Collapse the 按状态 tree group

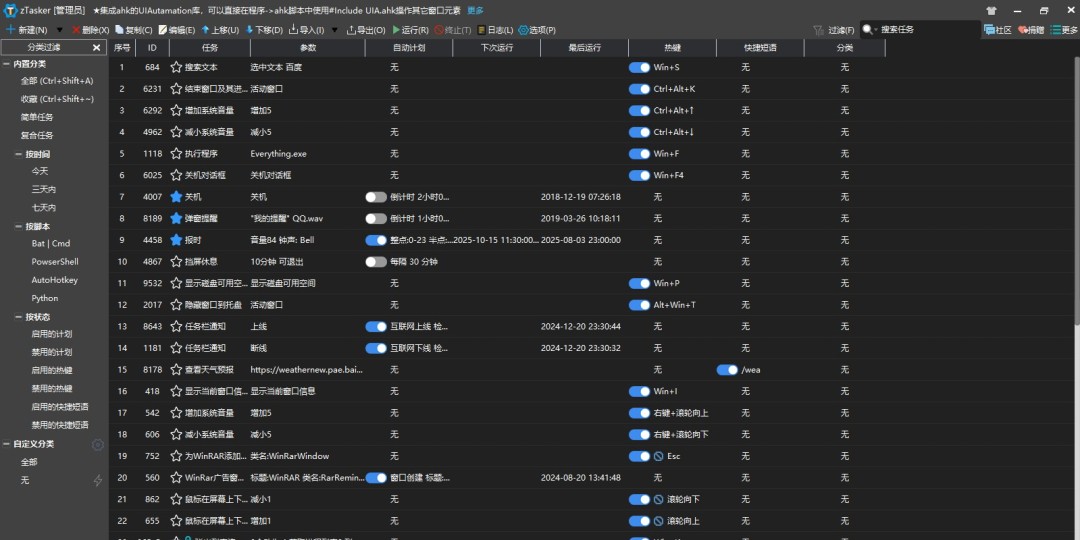(19, 318)
